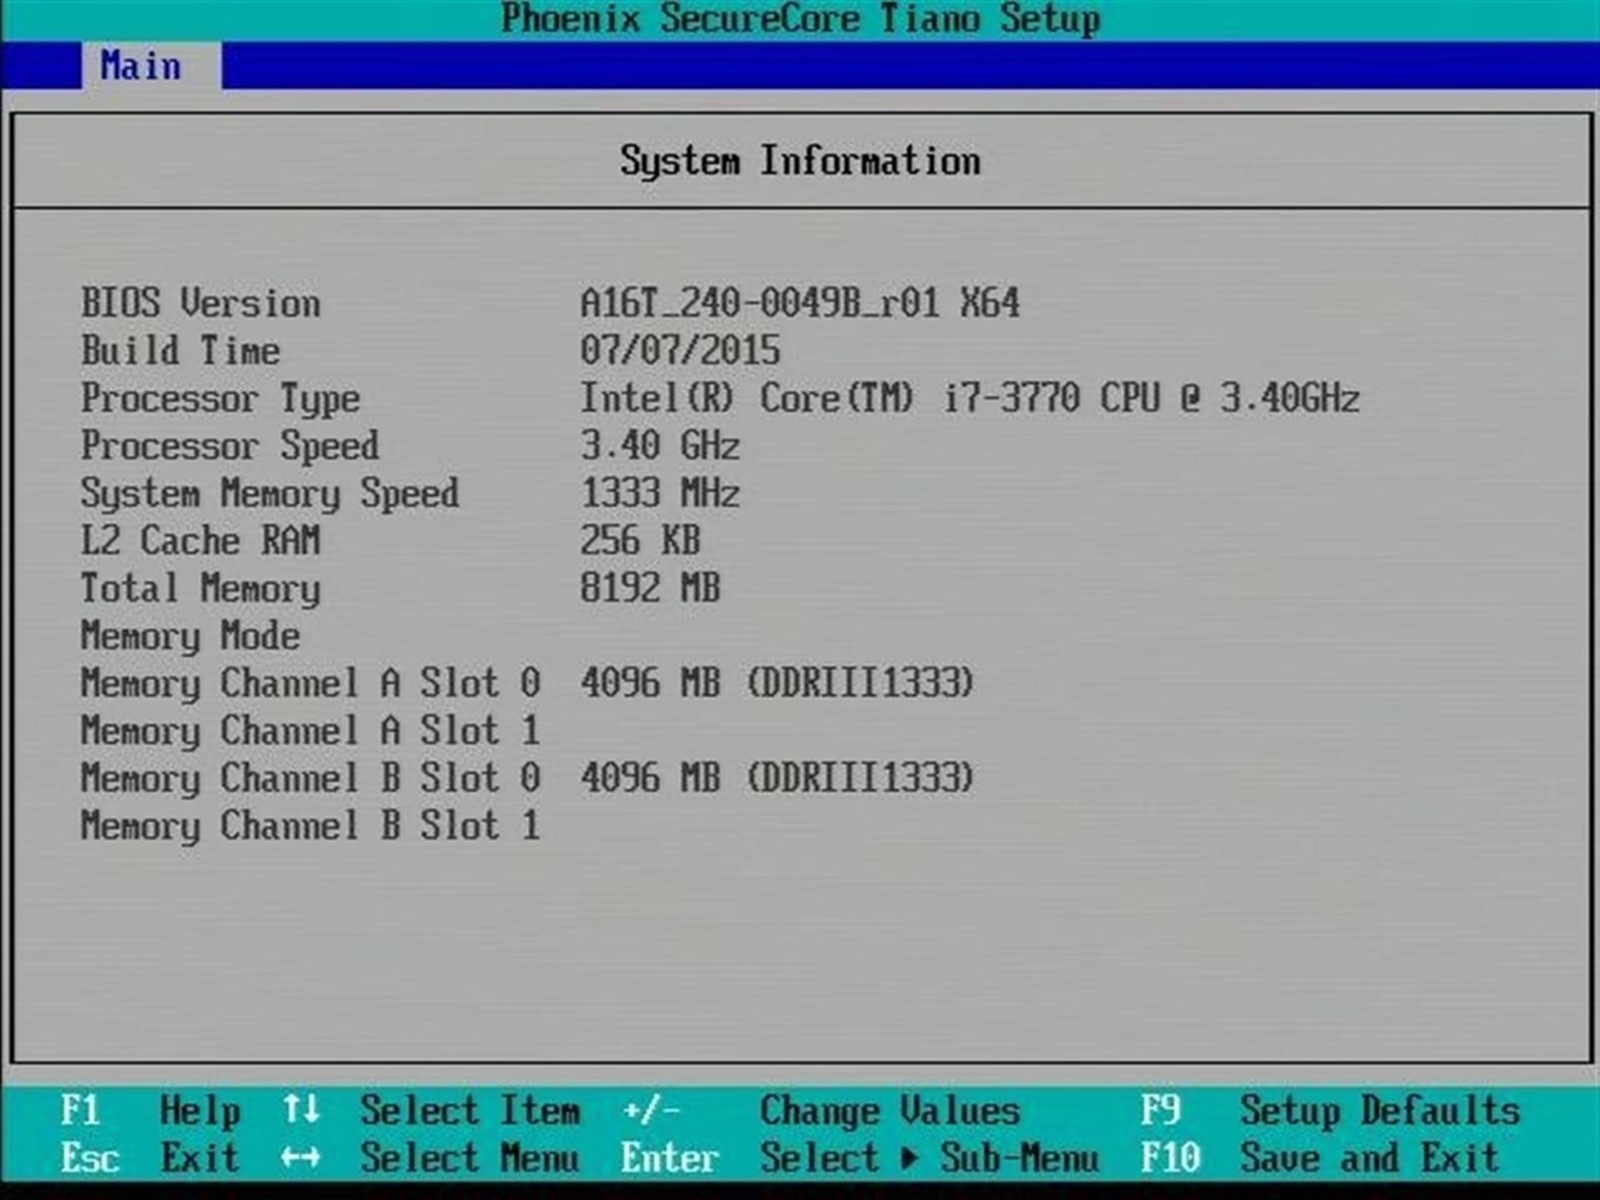Click Memory Channel A Slot 0 label

(x=311, y=684)
